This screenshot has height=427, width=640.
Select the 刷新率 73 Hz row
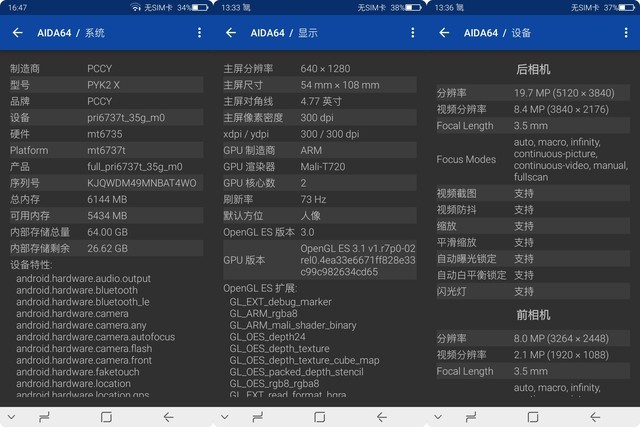point(320,199)
